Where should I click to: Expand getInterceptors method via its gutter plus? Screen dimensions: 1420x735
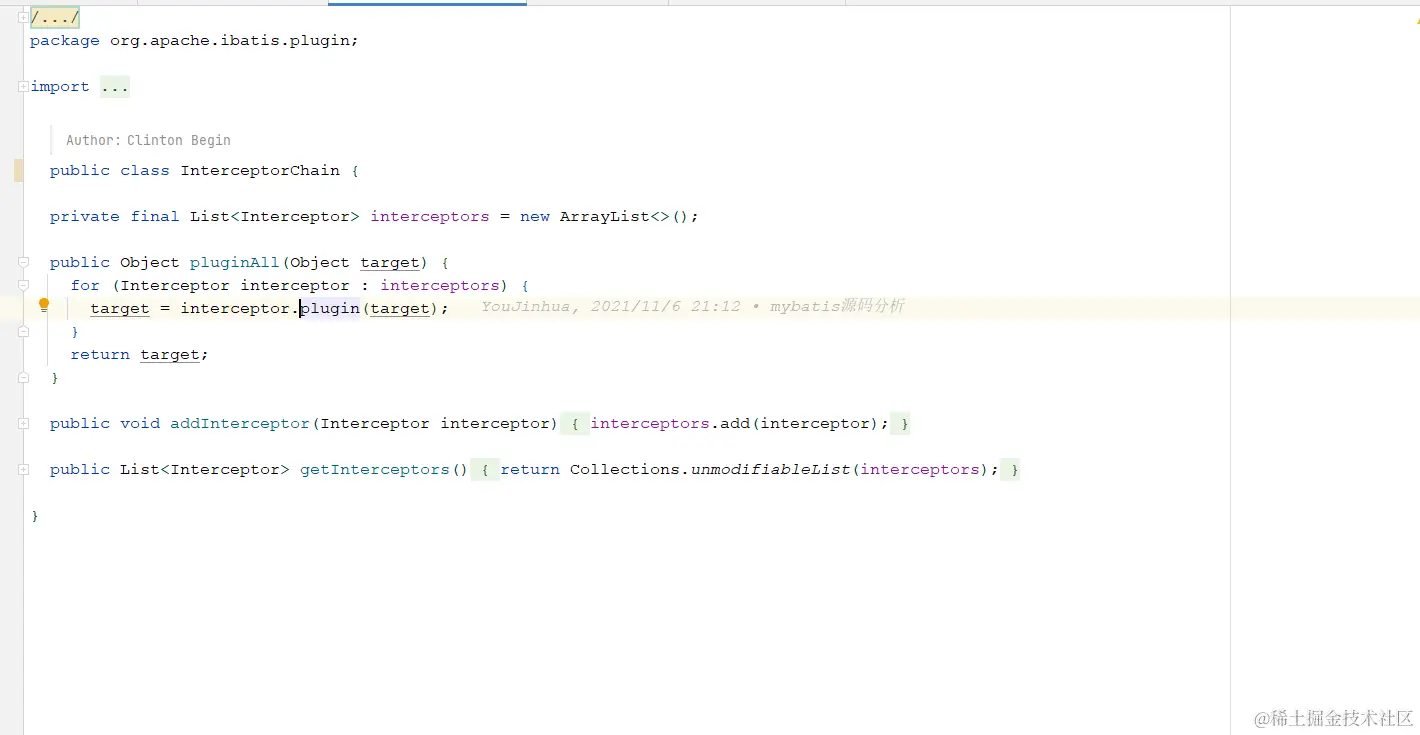pos(23,469)
